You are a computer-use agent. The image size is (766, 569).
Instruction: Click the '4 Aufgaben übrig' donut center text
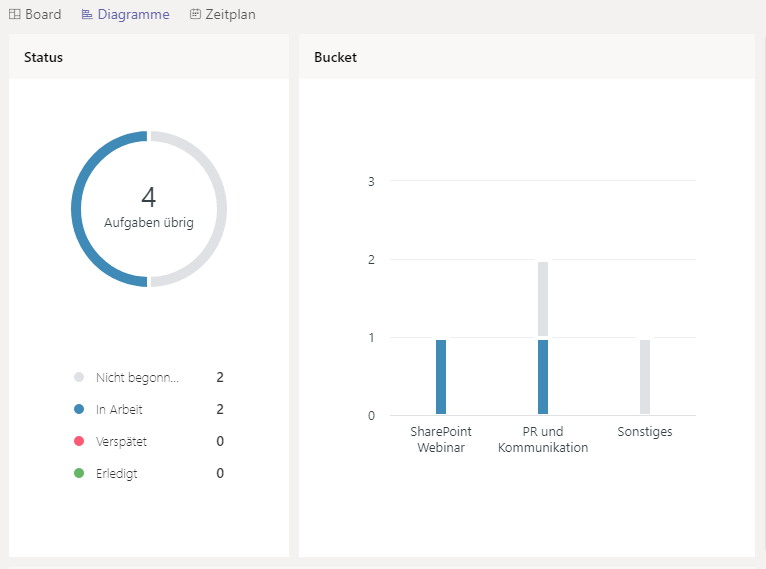149,208
